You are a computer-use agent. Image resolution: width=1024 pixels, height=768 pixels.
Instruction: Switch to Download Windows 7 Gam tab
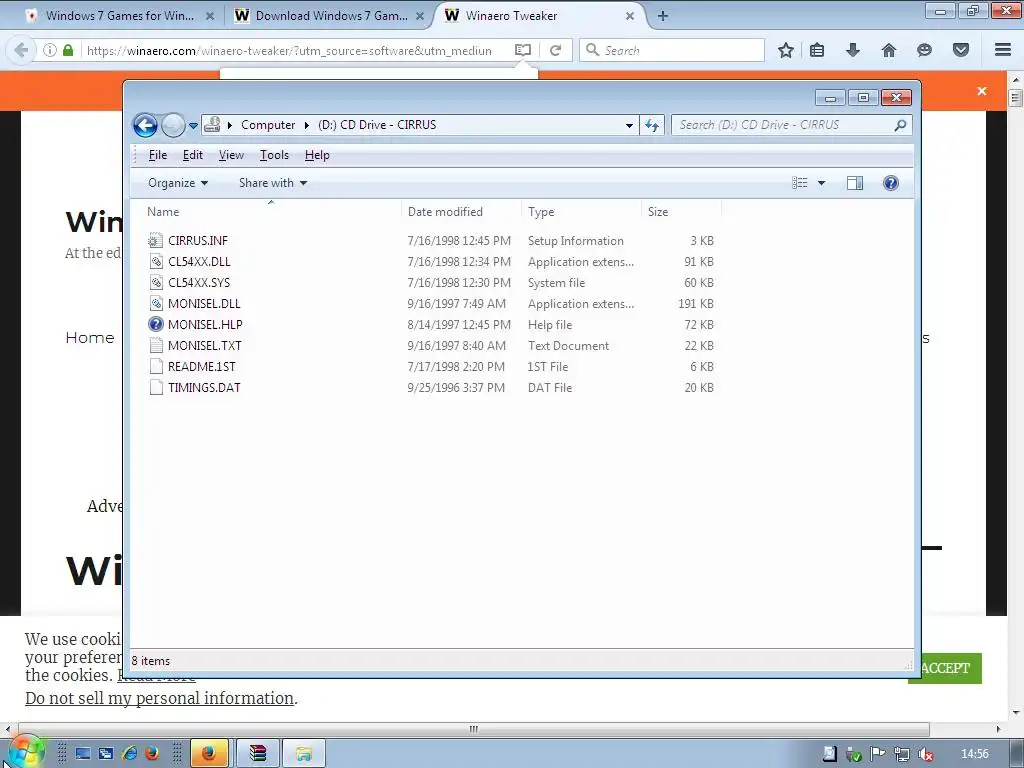coord(331,16)
